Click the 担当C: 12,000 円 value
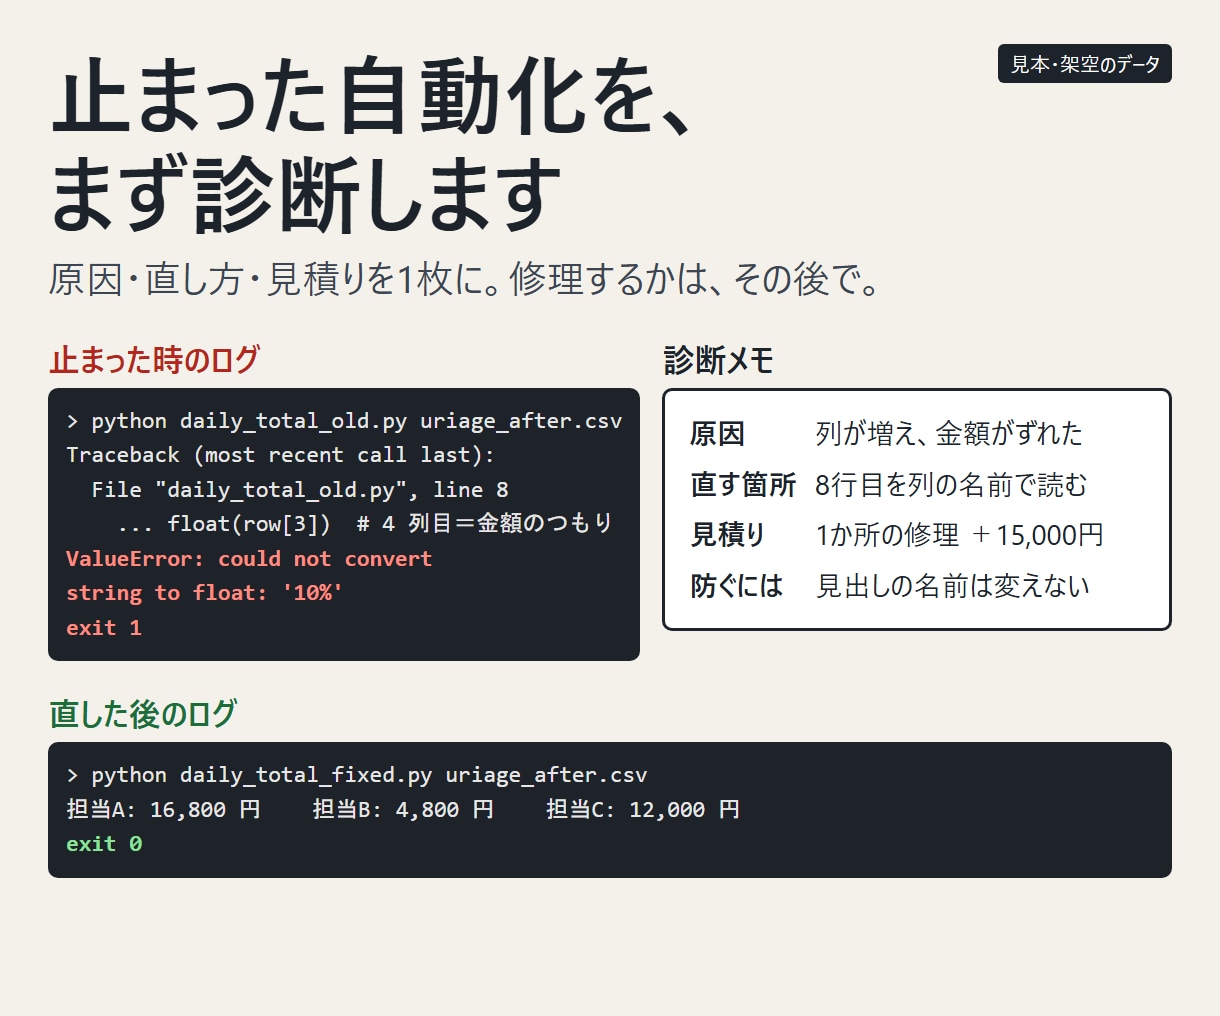1220x1016 pixels. click(643, 809)
